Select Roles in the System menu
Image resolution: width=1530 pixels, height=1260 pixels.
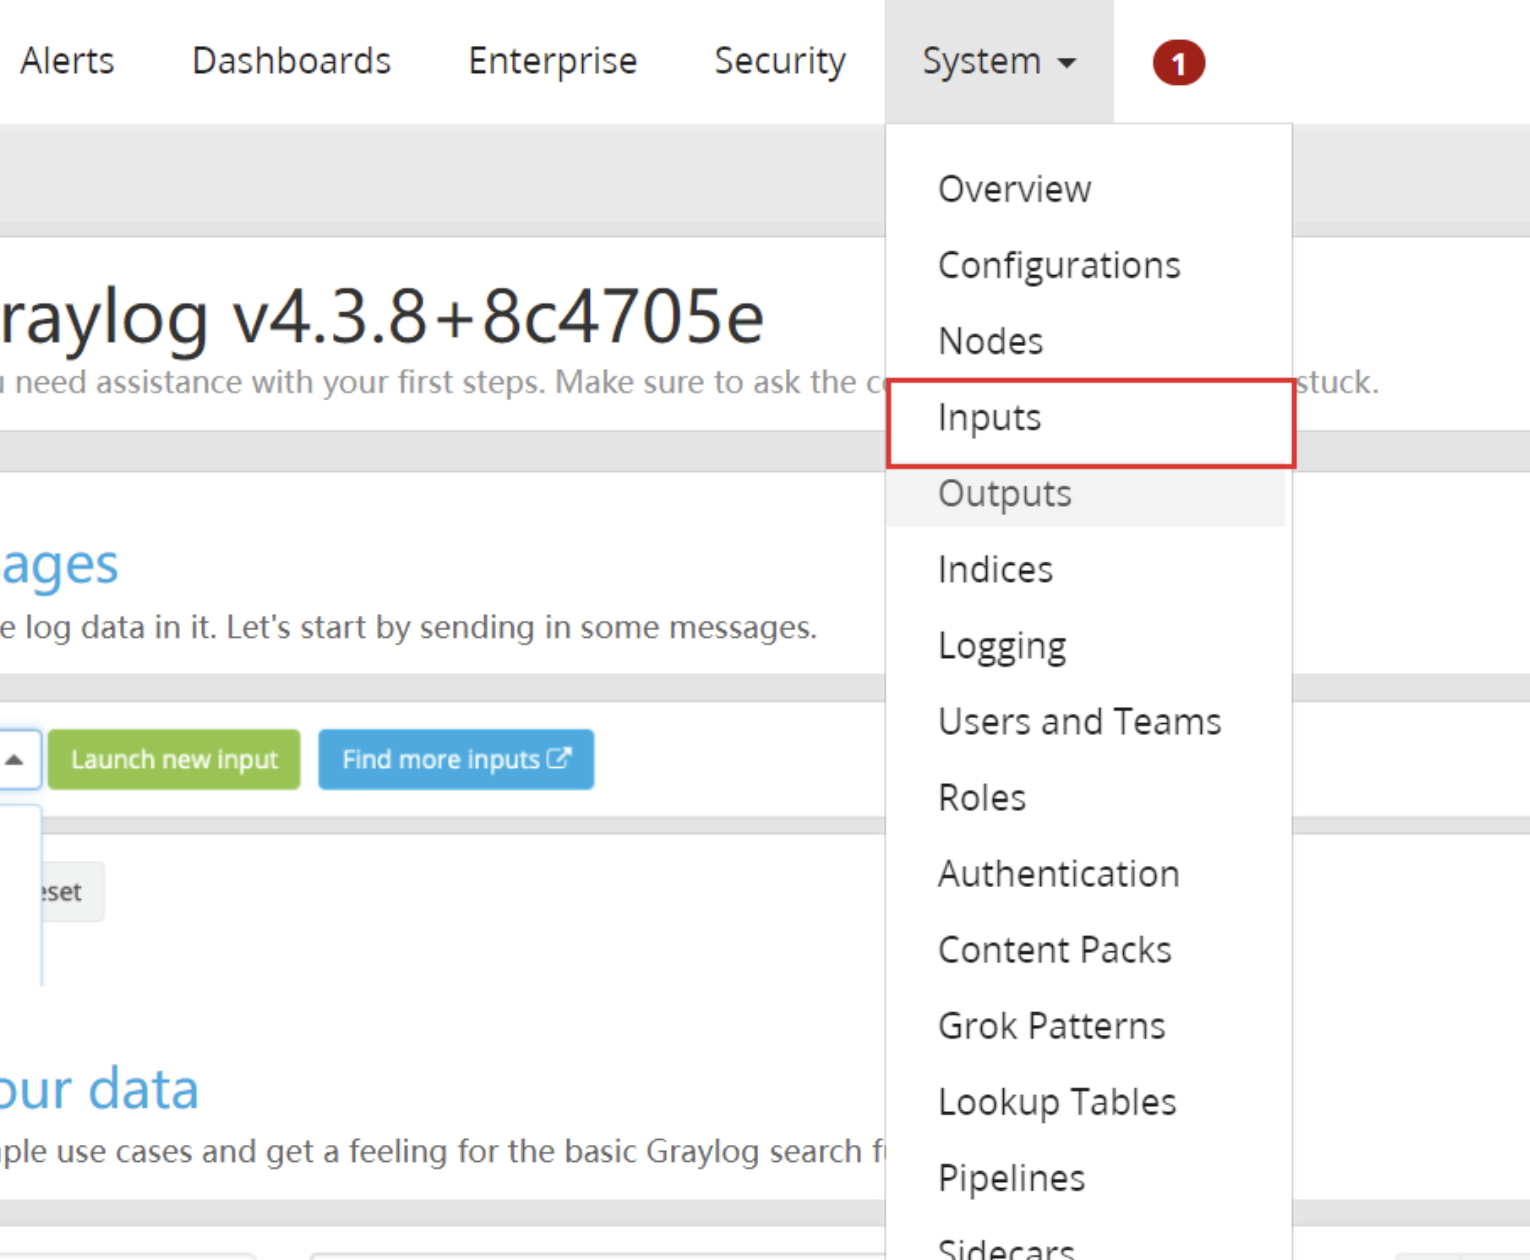click(x=982, y=797)
